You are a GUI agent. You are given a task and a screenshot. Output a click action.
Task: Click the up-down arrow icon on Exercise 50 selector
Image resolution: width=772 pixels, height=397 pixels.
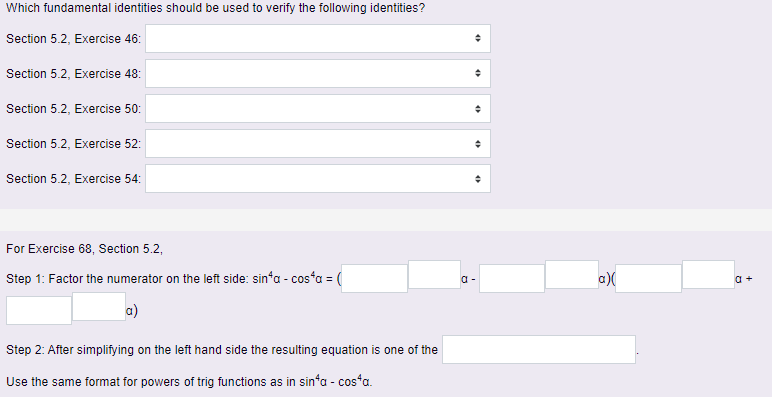click(477, 109)
